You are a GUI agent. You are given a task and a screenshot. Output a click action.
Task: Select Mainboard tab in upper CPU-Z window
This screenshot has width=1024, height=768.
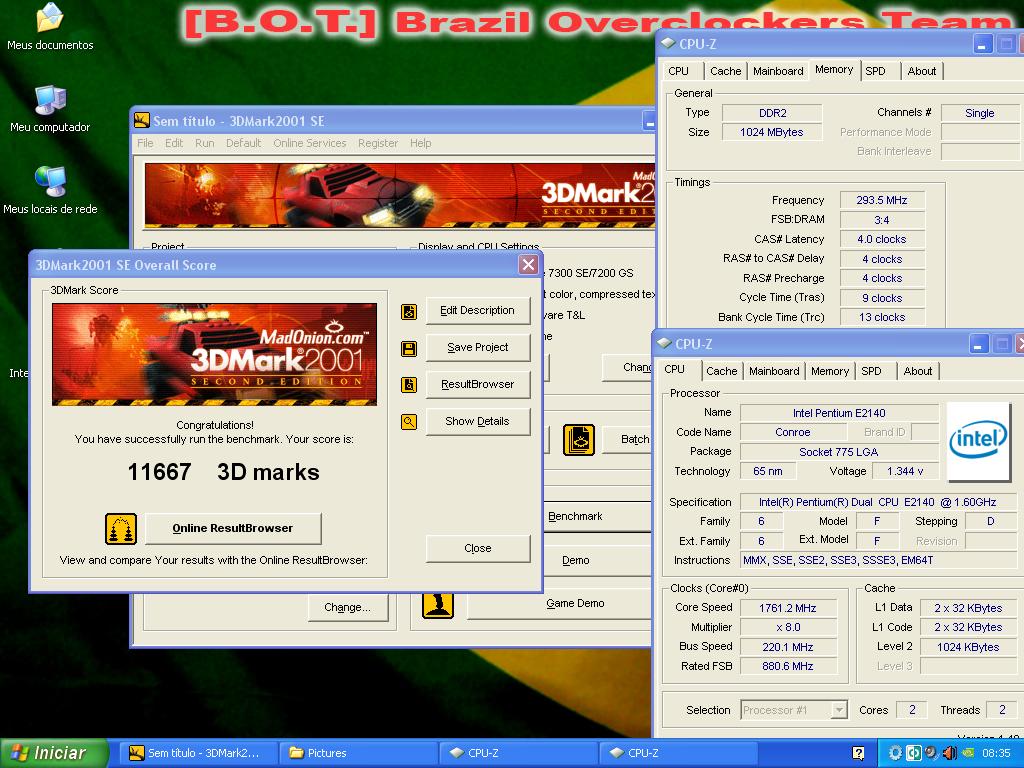pos(778,71)
